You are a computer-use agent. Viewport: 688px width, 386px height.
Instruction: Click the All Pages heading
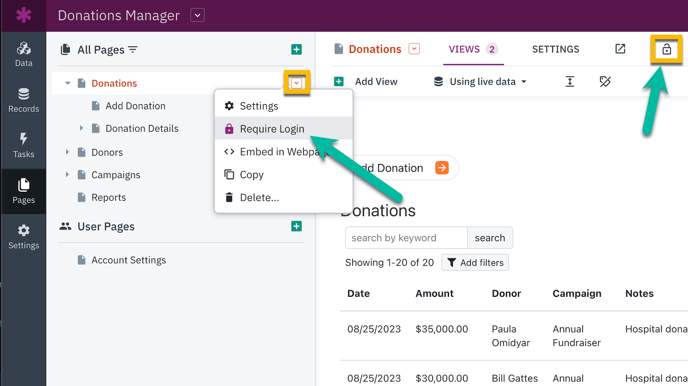point(101,50)
